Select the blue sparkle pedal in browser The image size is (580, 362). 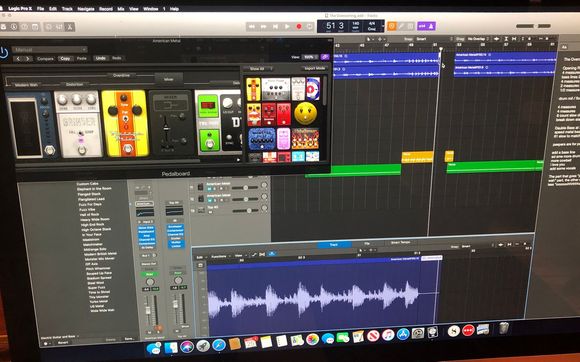pos(262,139)
